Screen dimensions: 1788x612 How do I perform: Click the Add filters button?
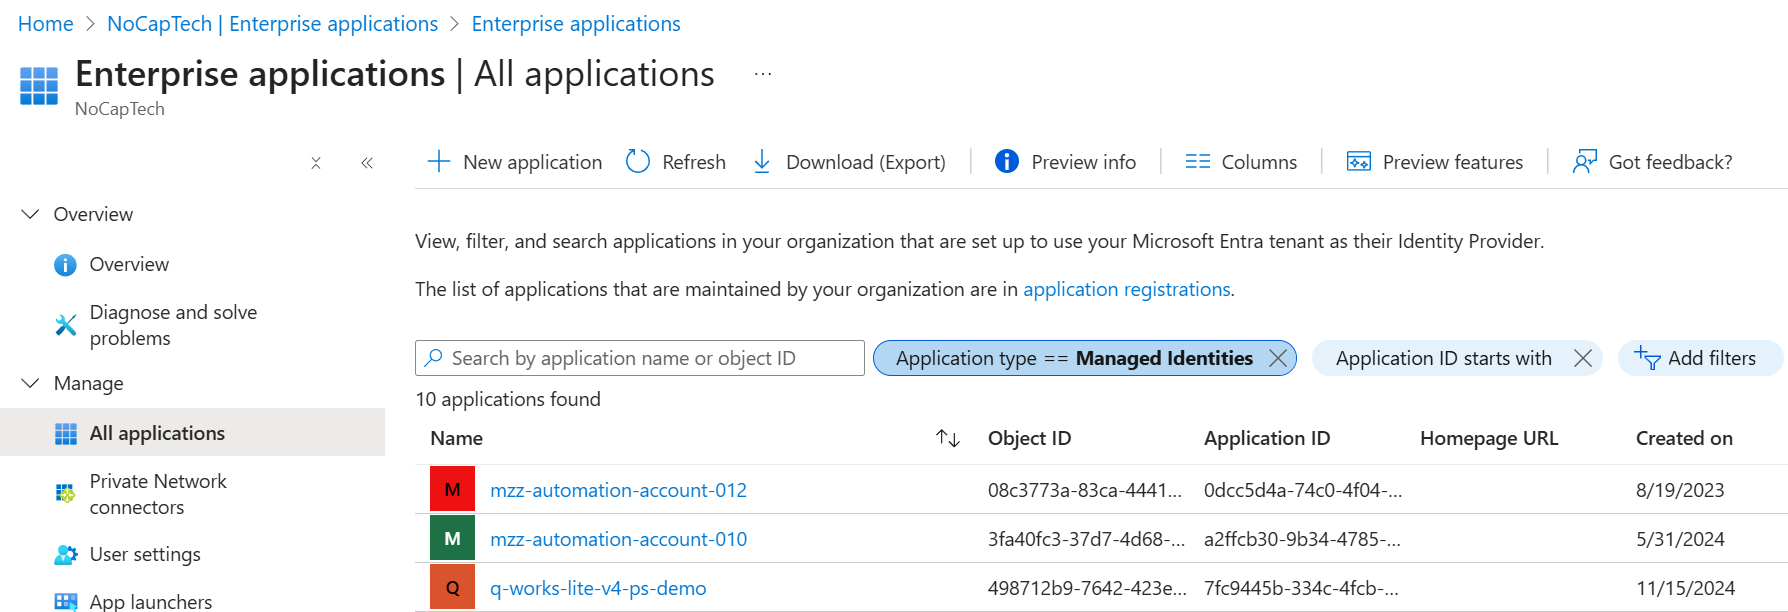click(x=1700, y=358)
